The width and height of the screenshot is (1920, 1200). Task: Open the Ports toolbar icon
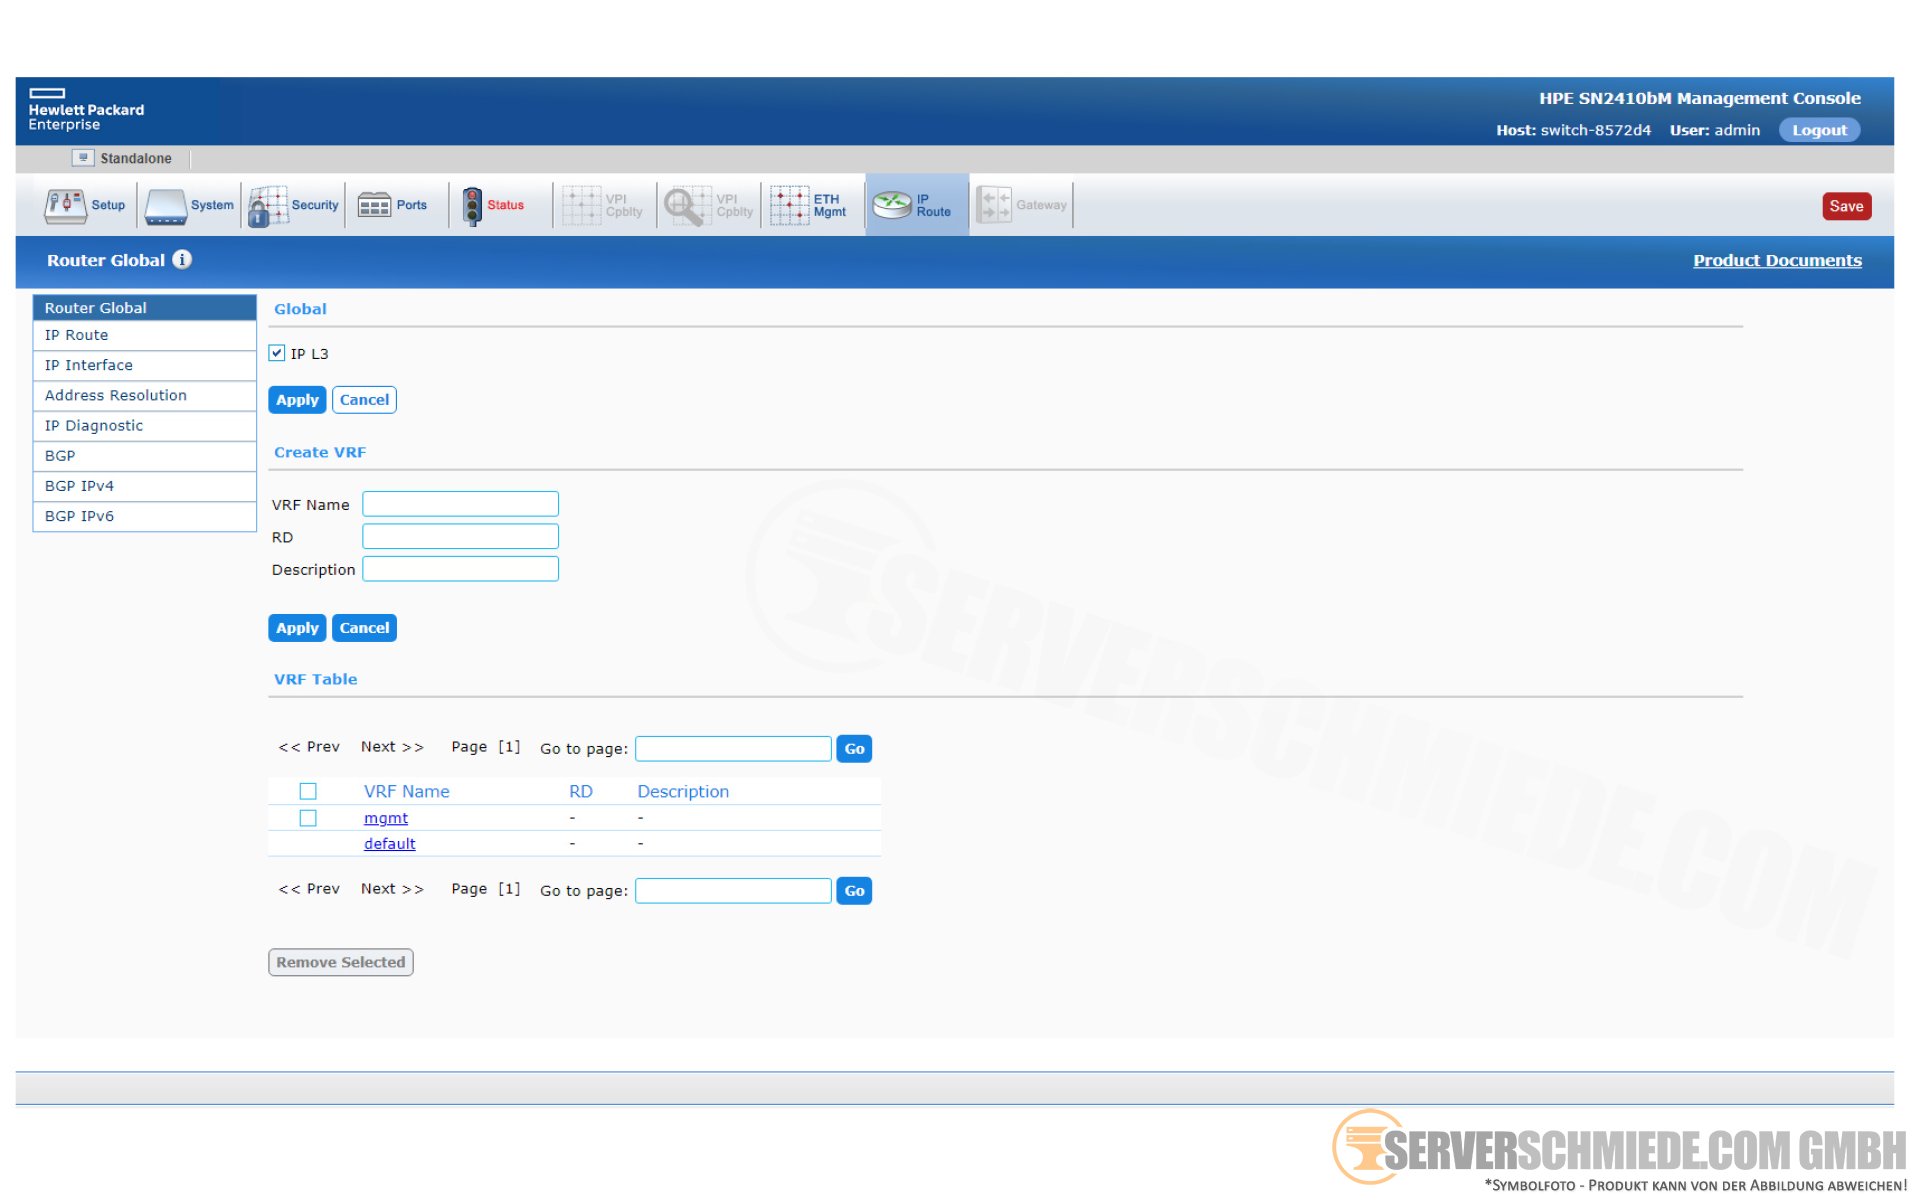pyautogui.click(x=374, y=205)
